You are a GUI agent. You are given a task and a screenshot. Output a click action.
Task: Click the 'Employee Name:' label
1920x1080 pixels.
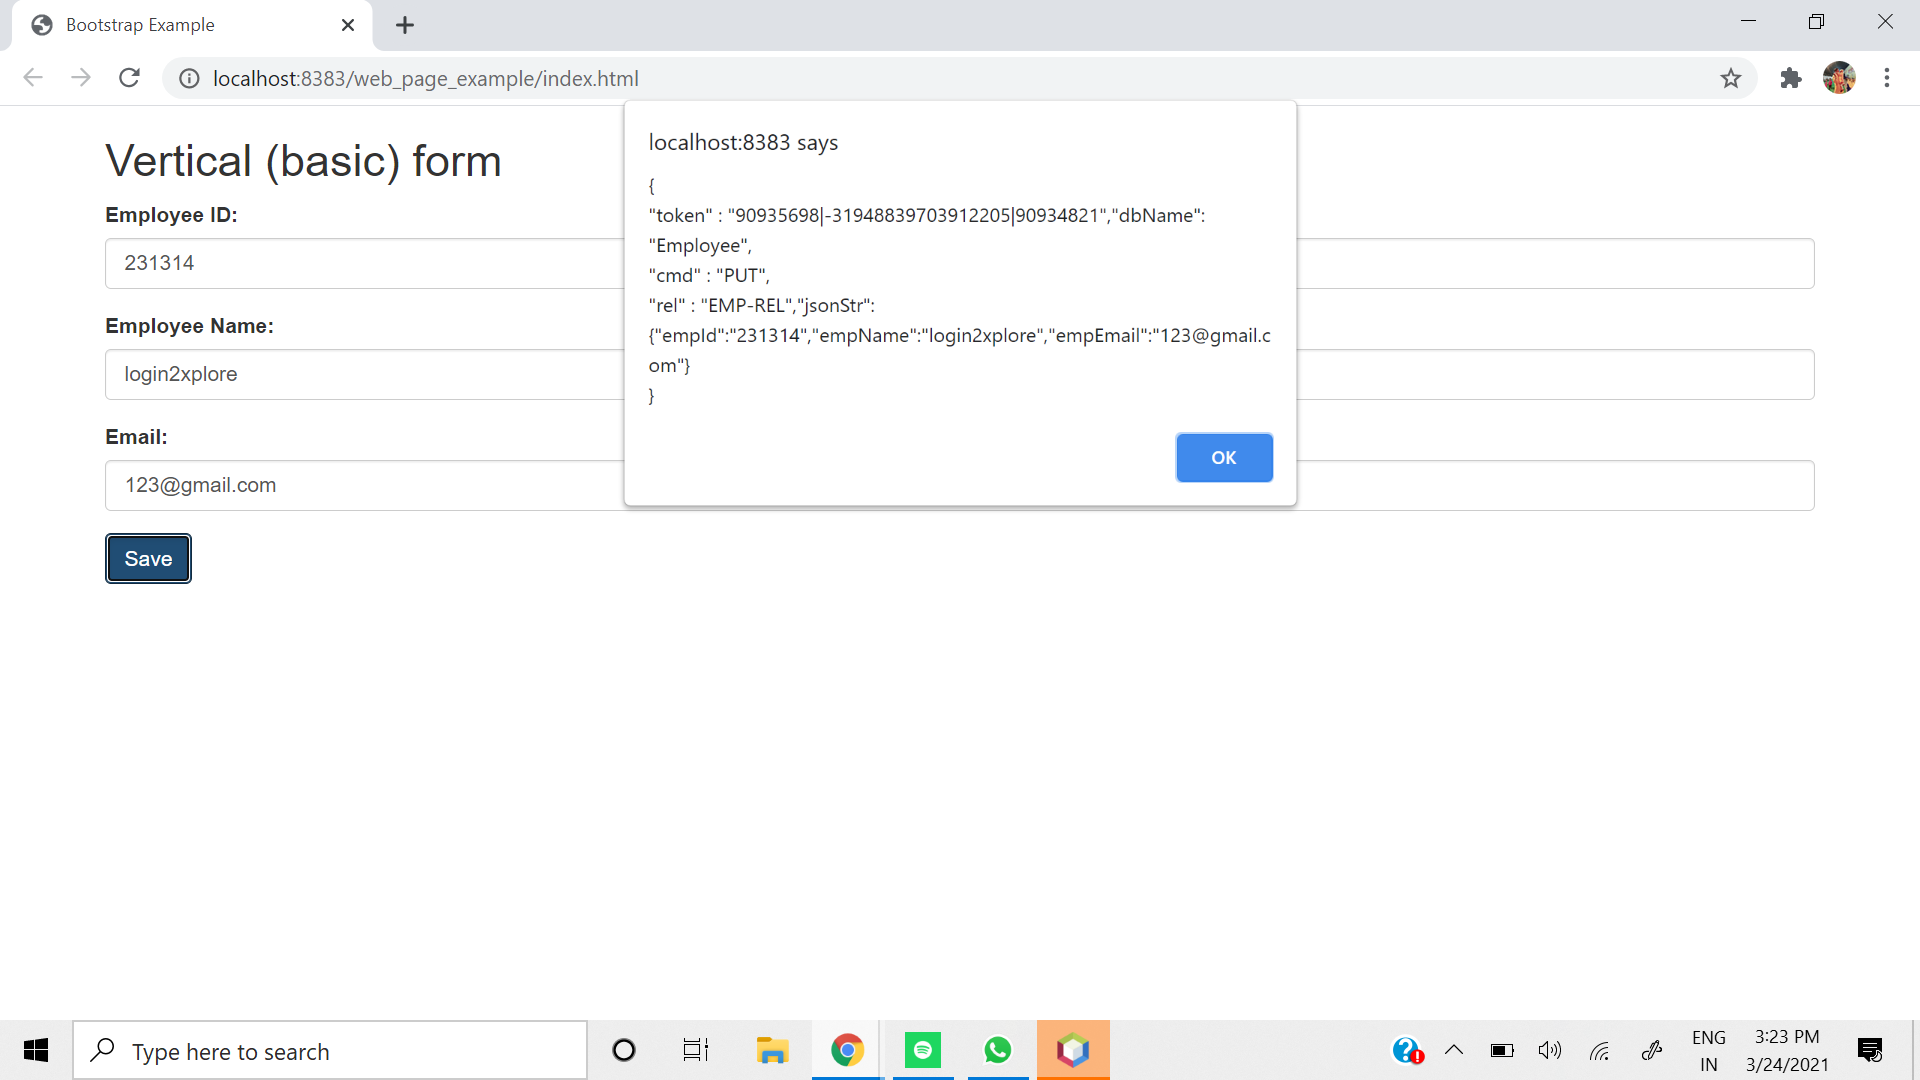[189, 326]
